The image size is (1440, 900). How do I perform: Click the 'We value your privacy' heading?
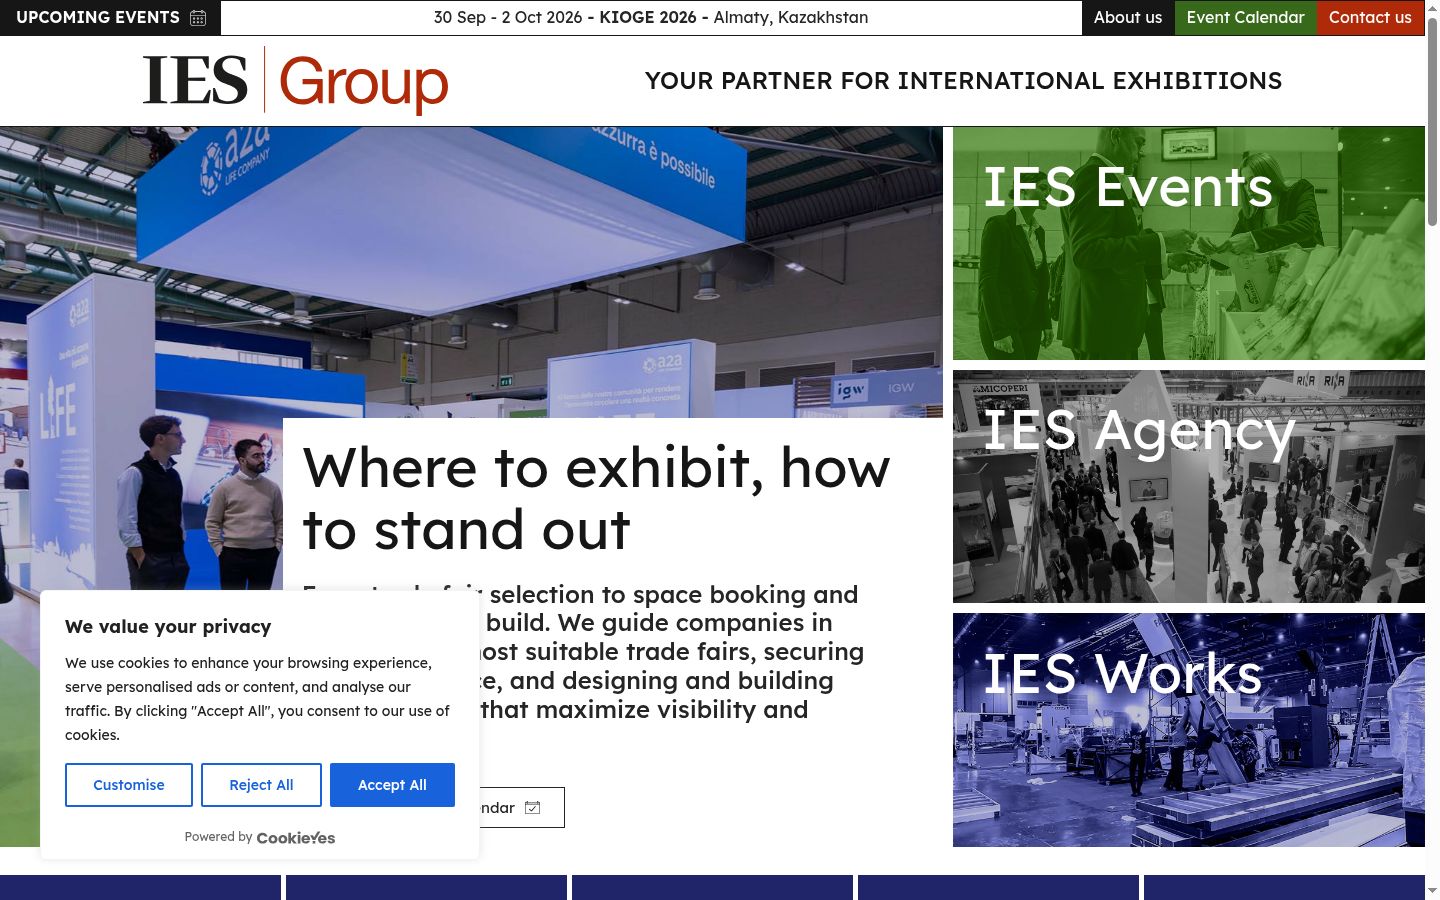[x=168, y=627]
